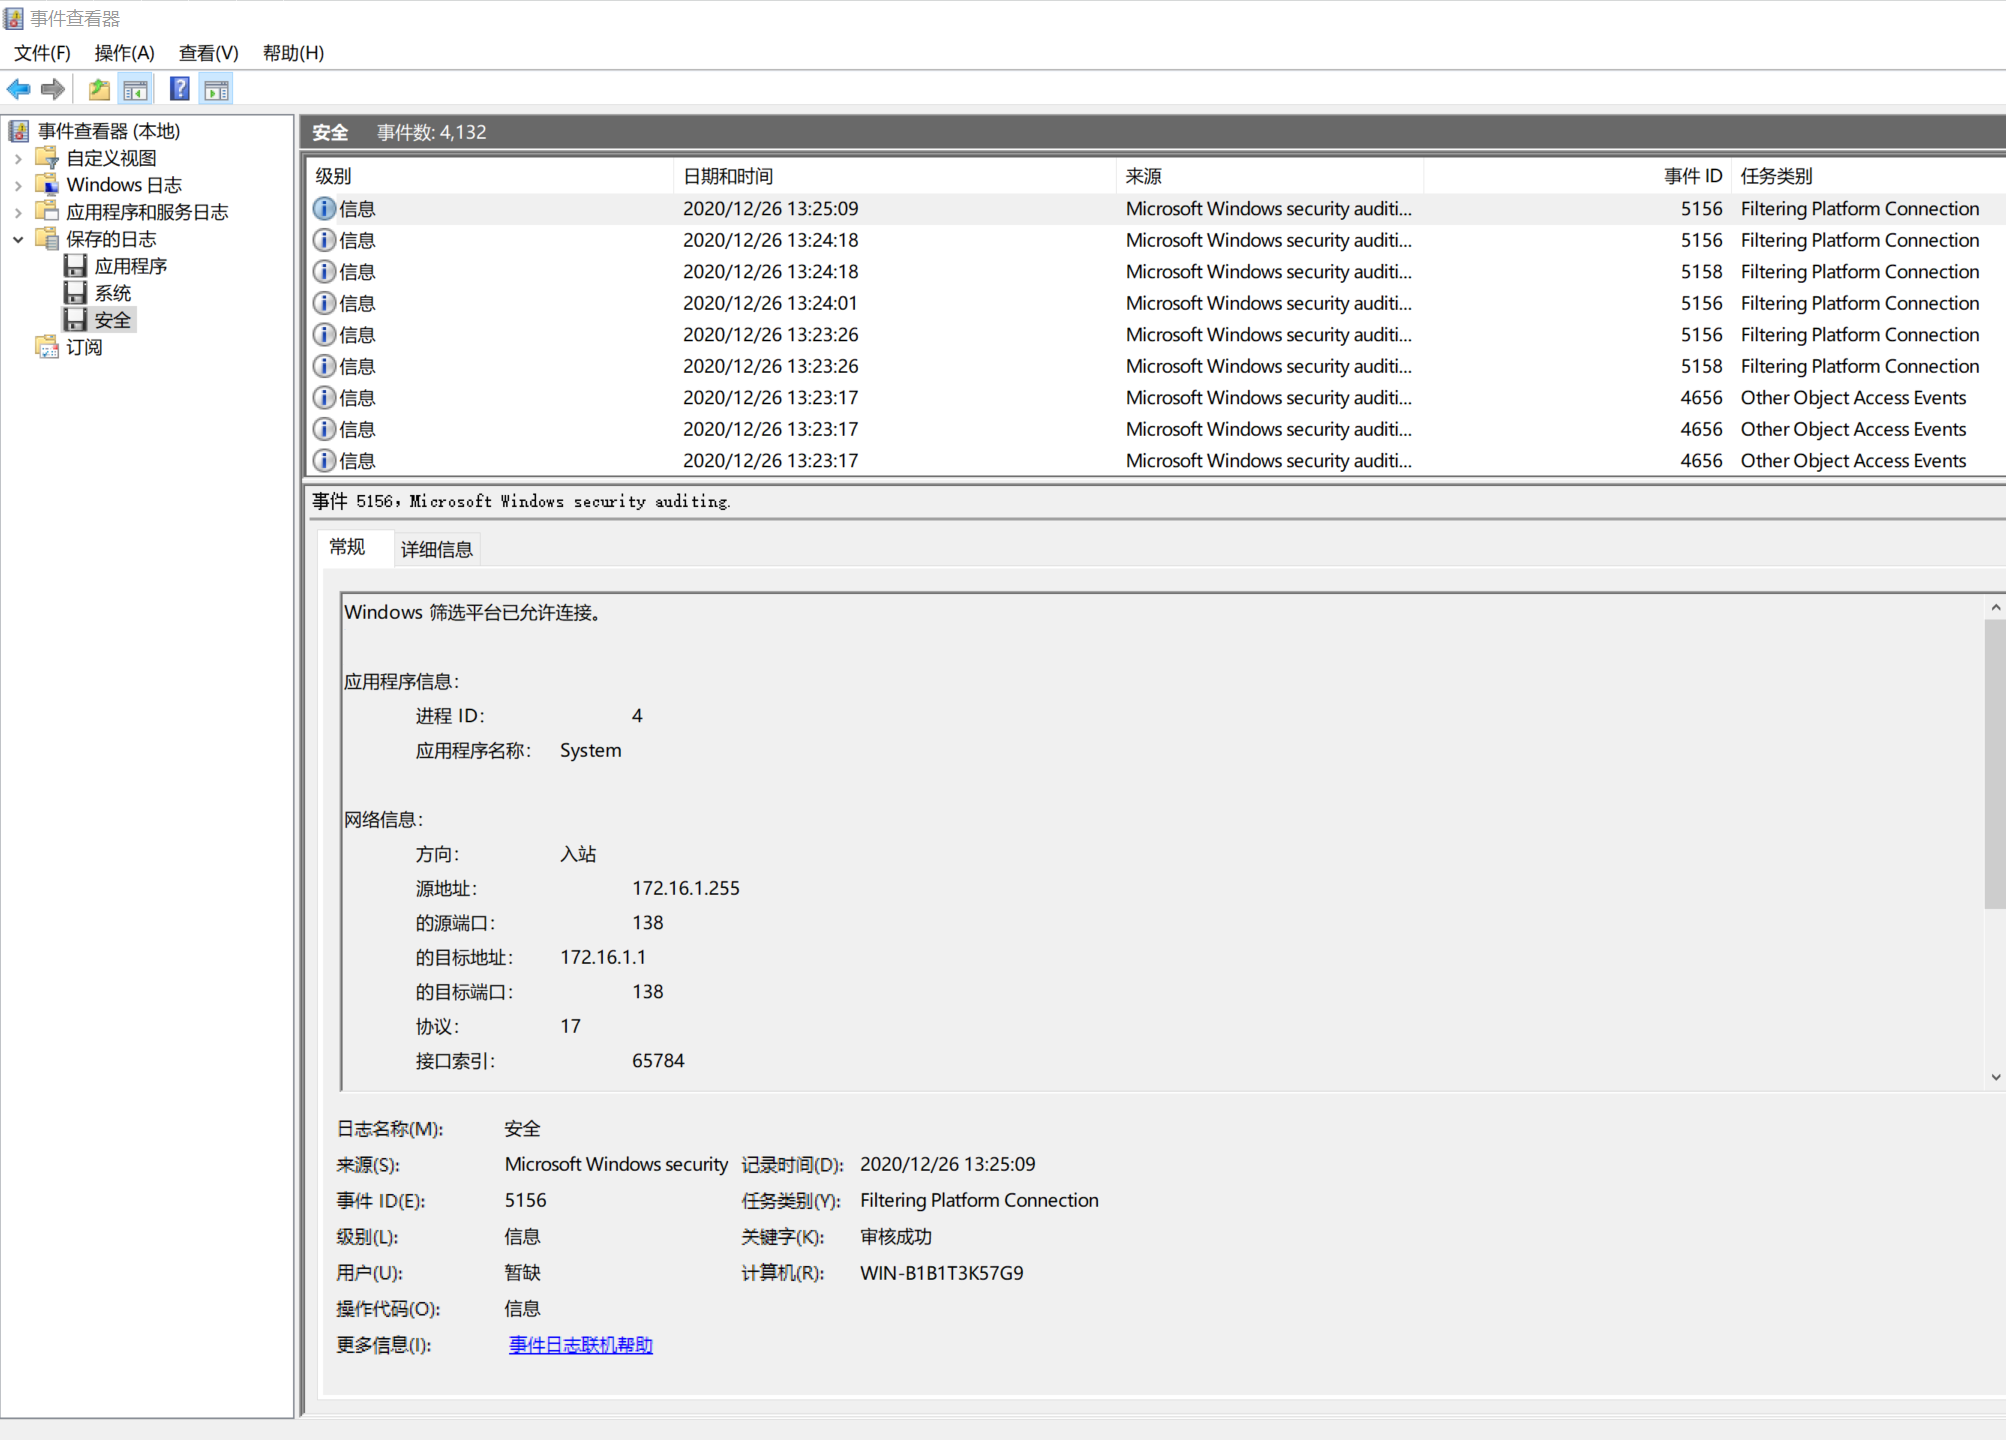Click the blue Back arrow toolbar icon
Image resolution: width=2006 pixels, height=1440 pixels.
pos(18,90)
